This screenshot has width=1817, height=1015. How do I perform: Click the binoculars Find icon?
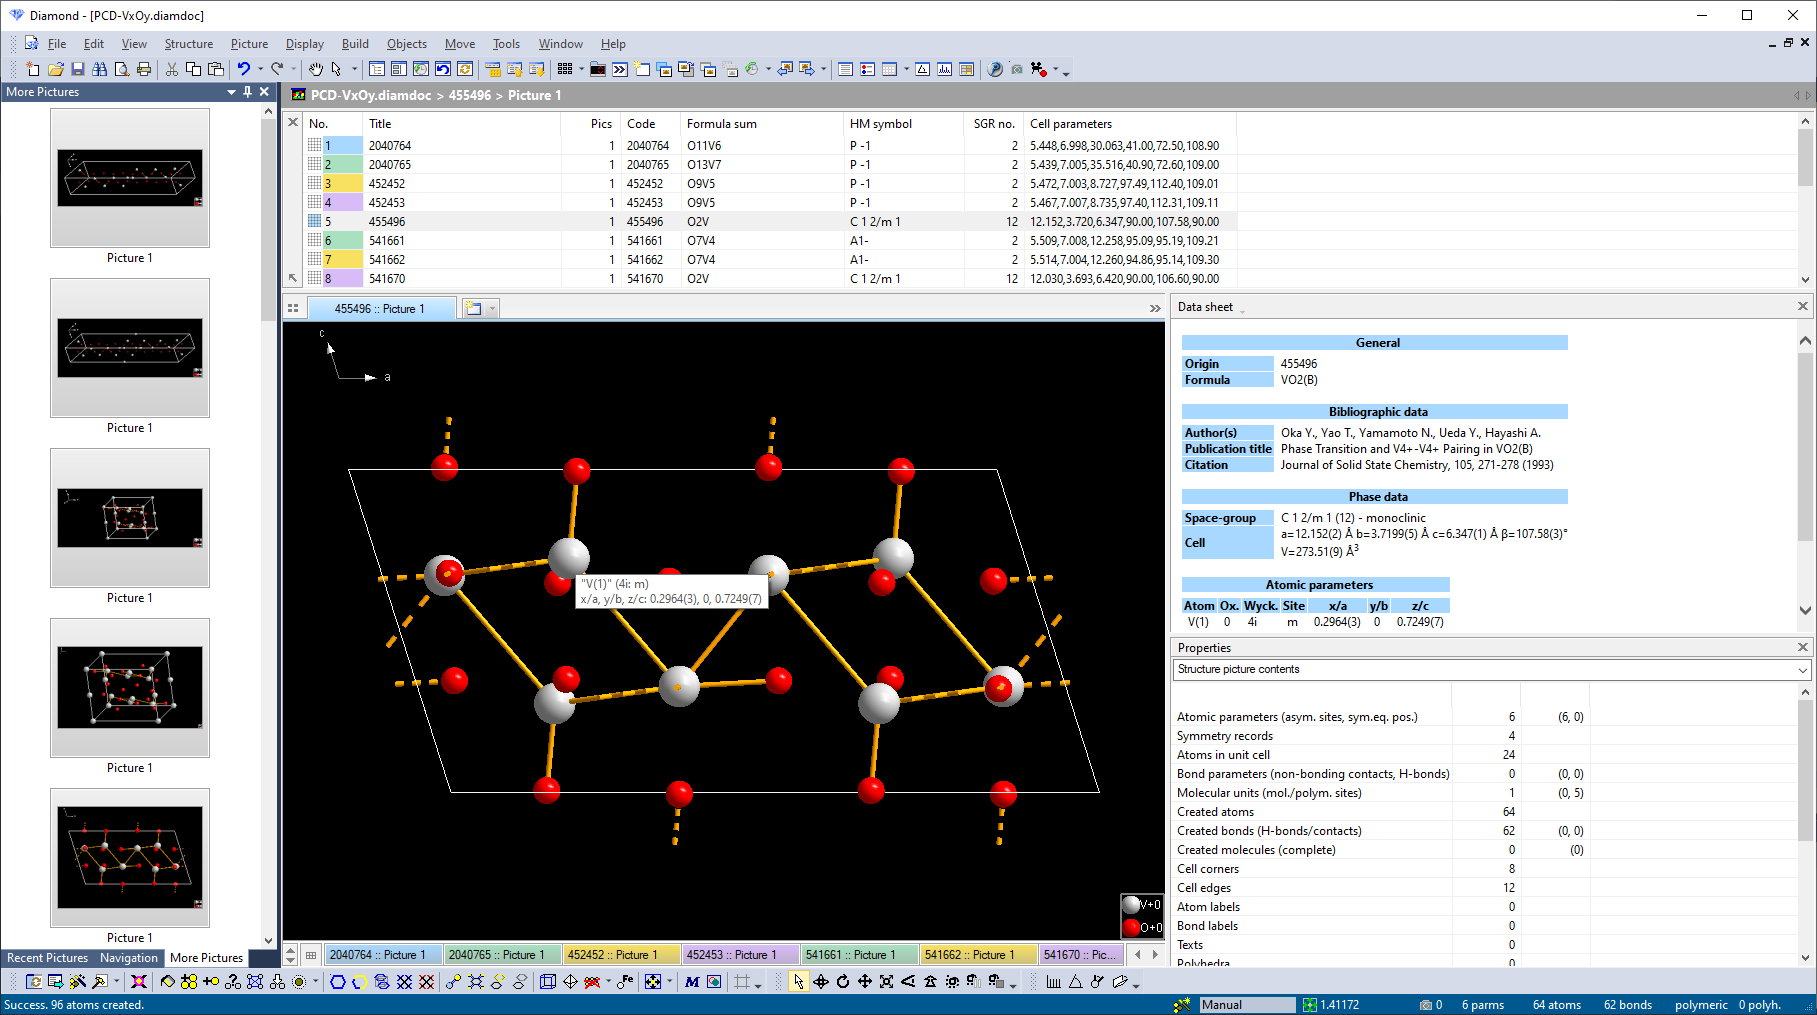tap(100, 69)
